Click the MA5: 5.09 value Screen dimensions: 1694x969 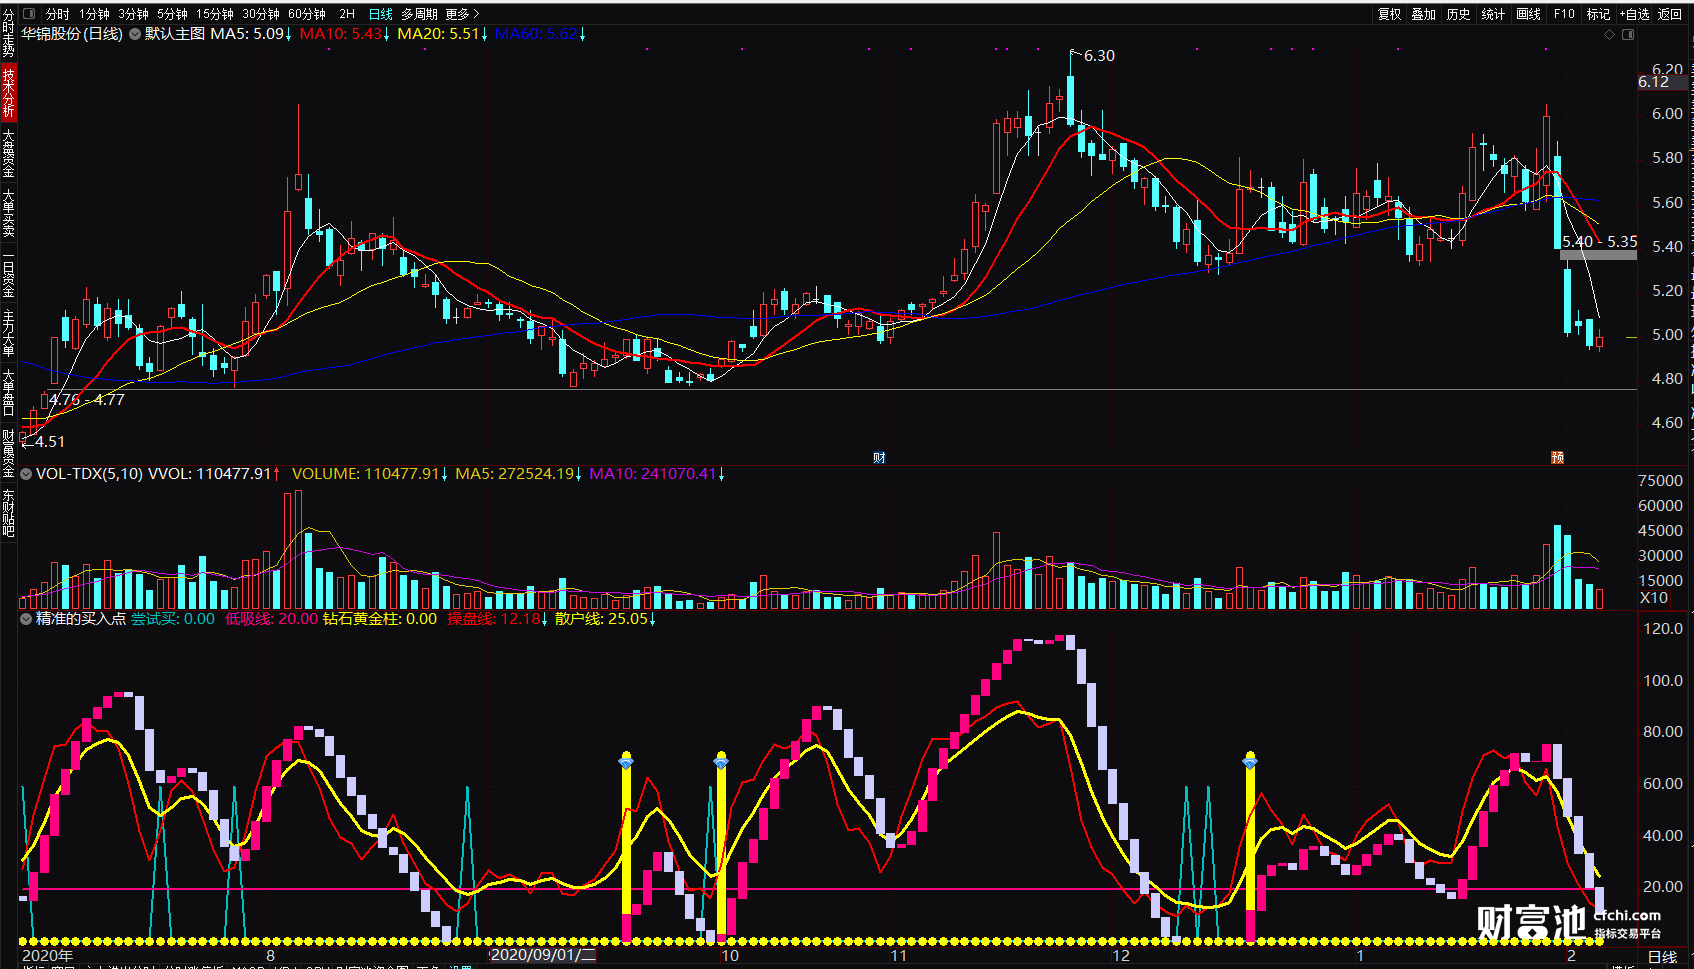coord(247,34)
